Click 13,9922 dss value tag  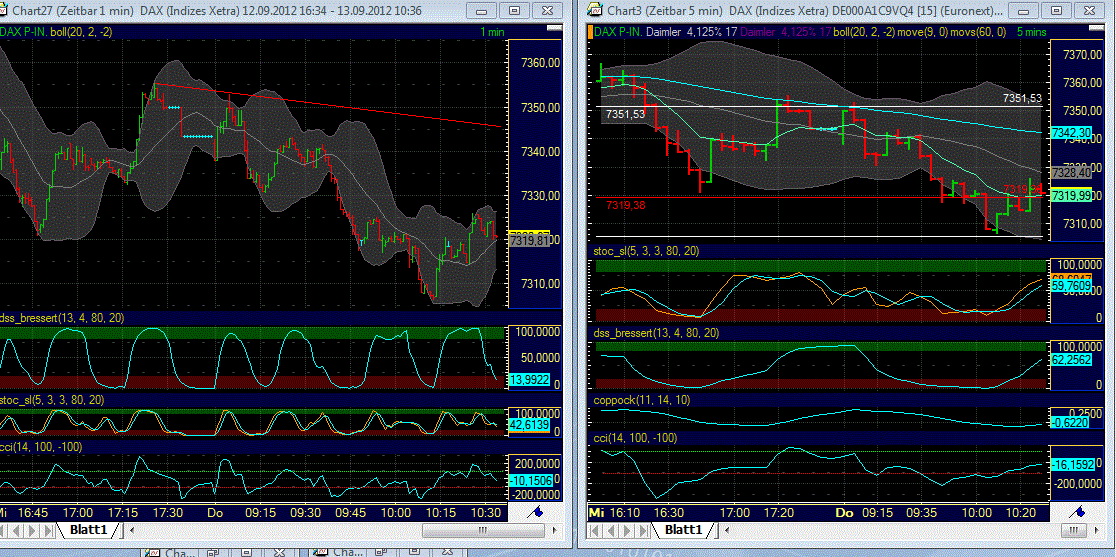click(x=529, y=381)
